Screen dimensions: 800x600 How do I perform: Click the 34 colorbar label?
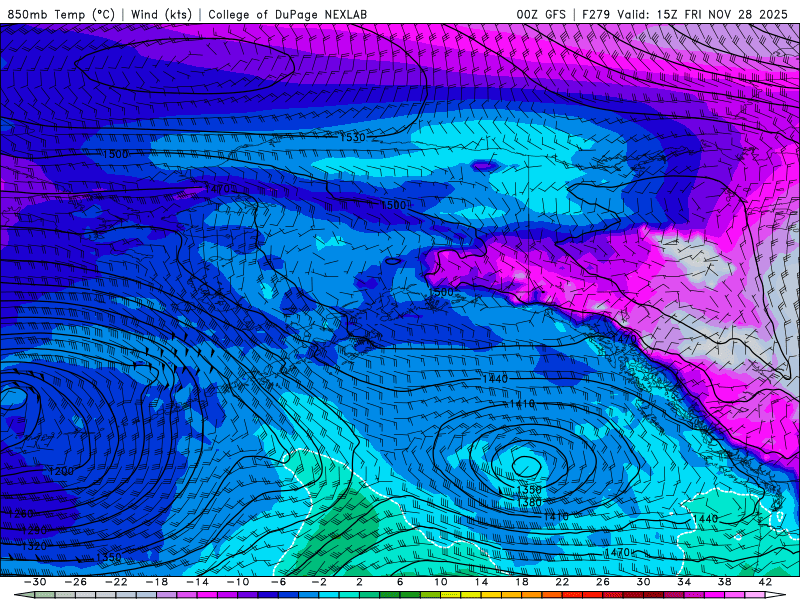(684, 582)
